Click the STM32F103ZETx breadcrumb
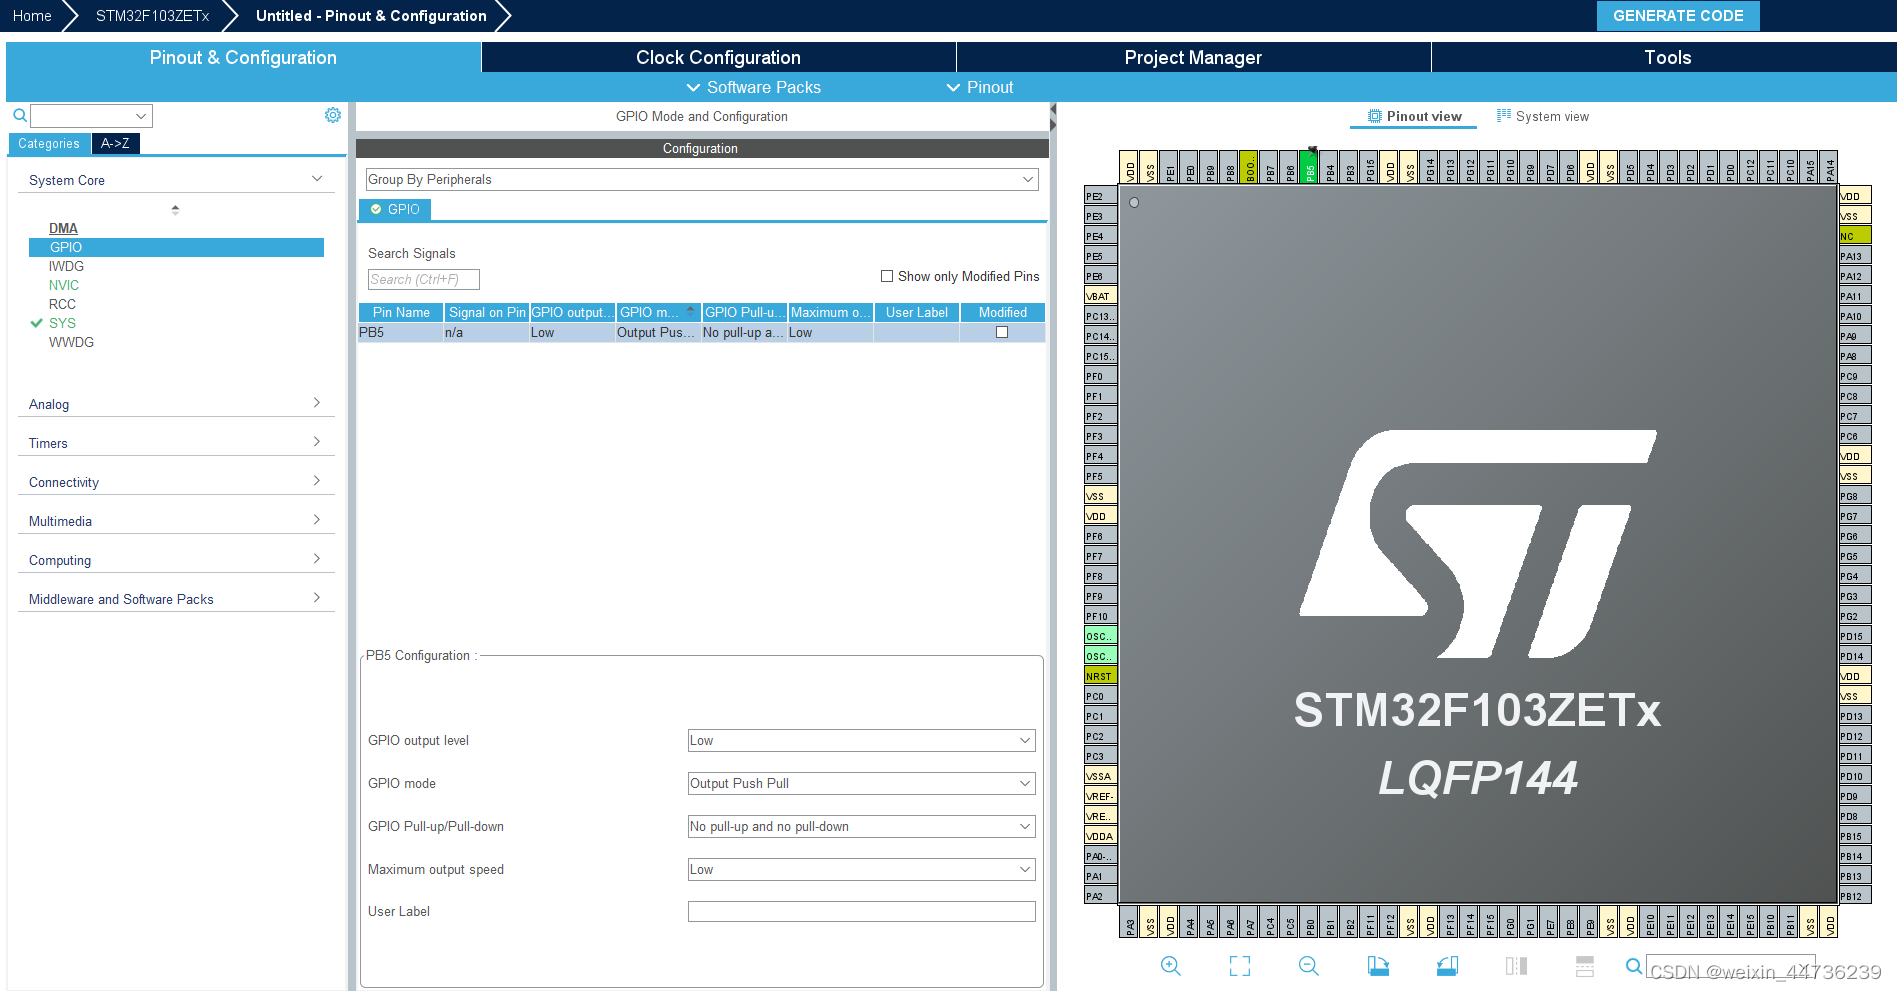The height and width of the screenshot is (991, 1897). (152, 16)
